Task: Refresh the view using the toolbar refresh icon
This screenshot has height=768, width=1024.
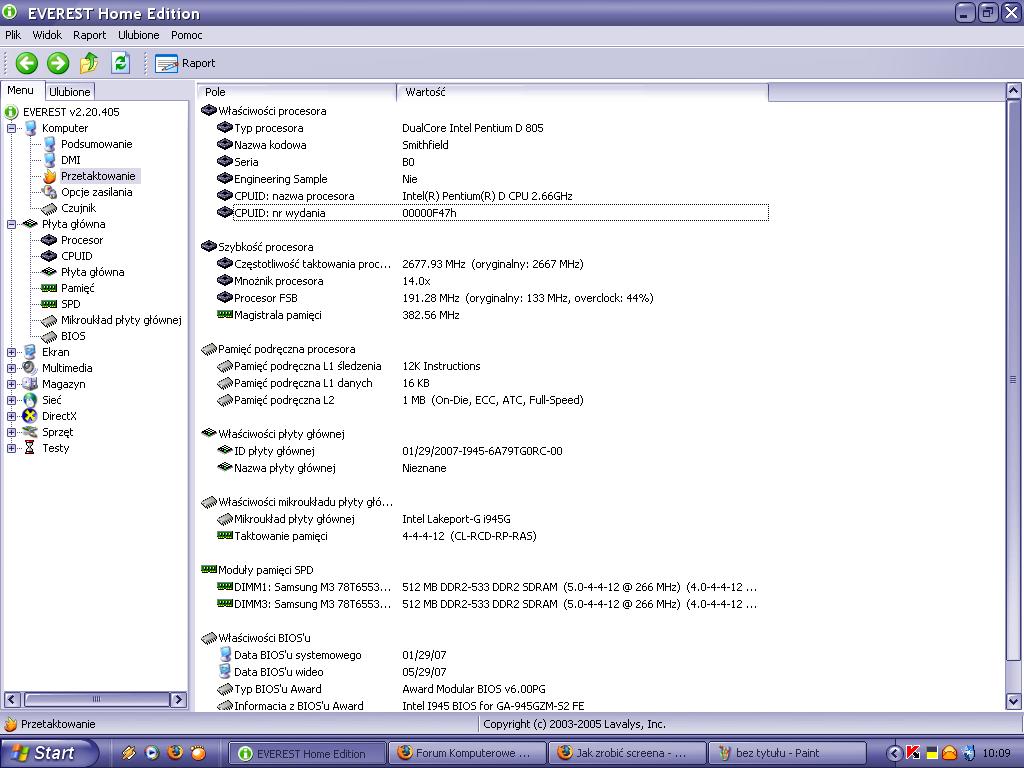Action: tap(120, 63)
